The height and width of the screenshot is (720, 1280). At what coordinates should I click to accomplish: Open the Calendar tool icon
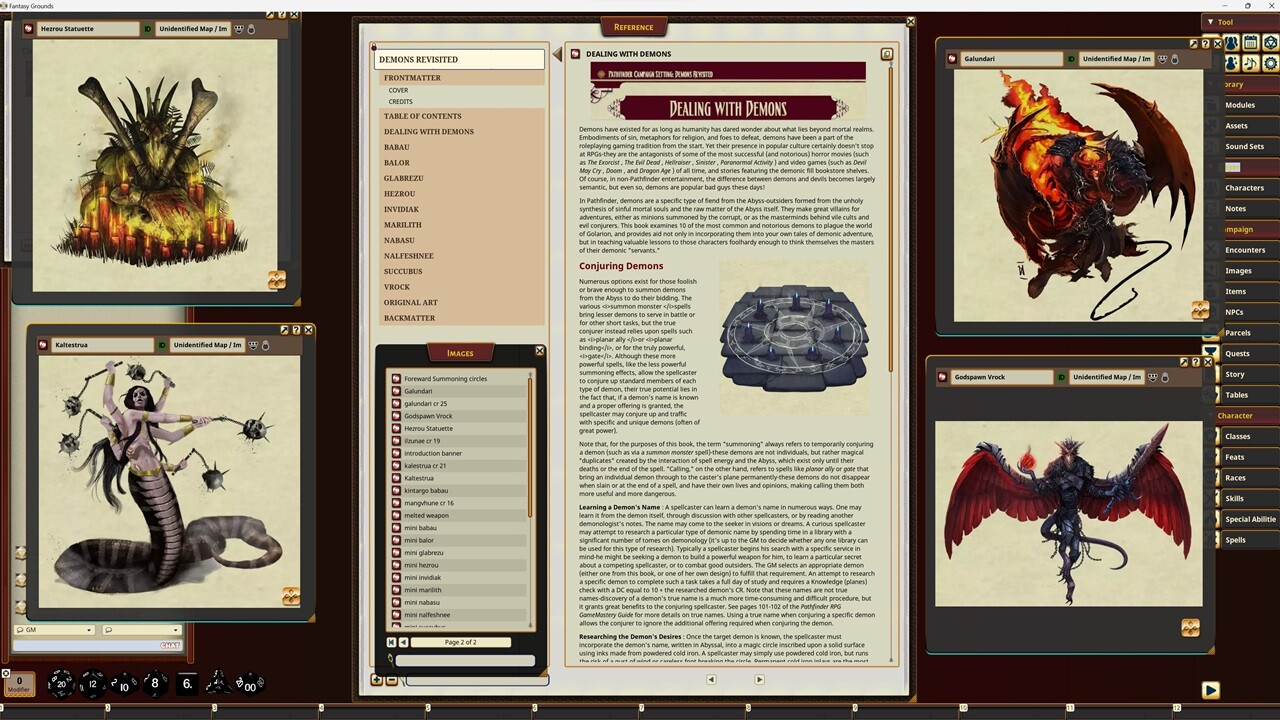pos(1250,42)
